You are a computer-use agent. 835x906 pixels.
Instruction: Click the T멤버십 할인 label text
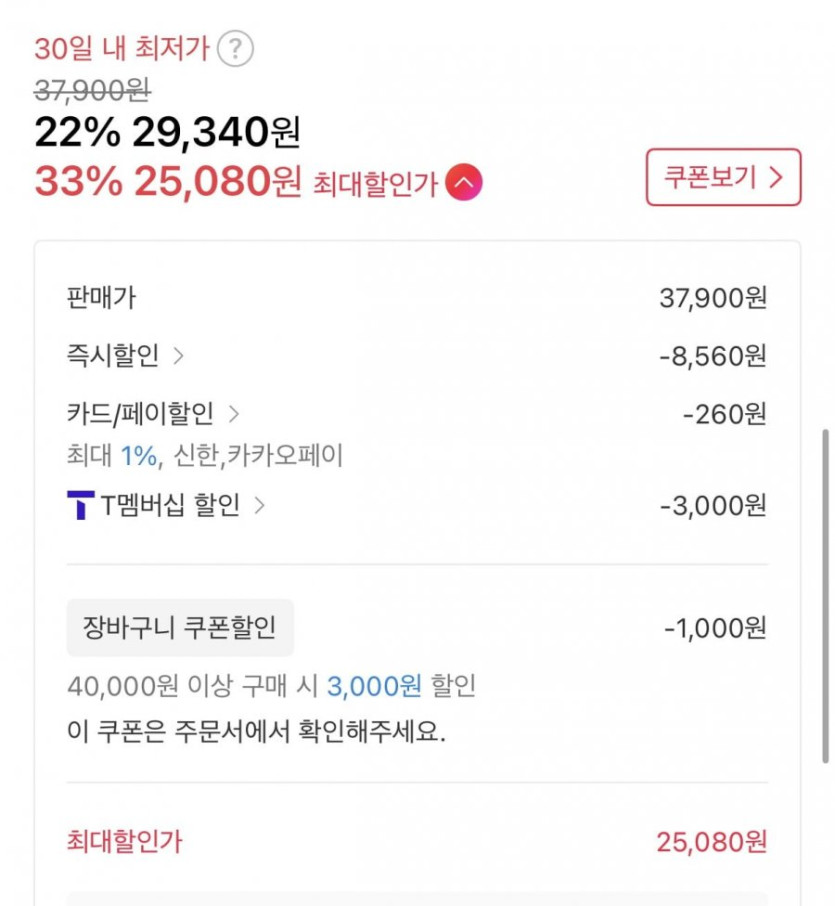tap(170, 505)
